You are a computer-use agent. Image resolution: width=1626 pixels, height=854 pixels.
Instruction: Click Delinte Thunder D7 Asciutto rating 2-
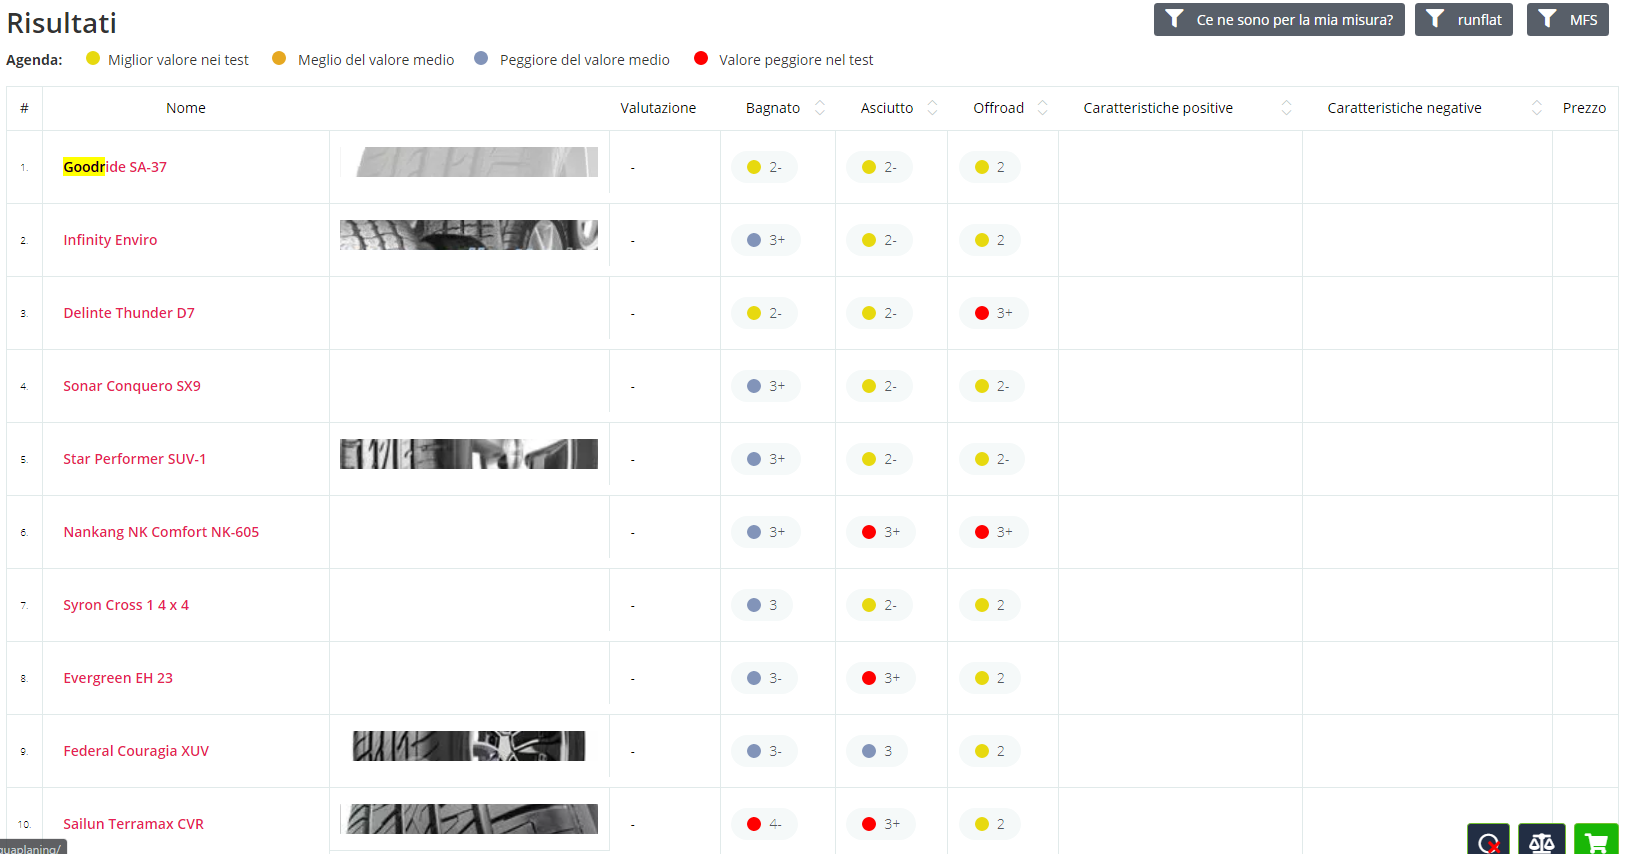pyautogui.click(x=879, y=313)
